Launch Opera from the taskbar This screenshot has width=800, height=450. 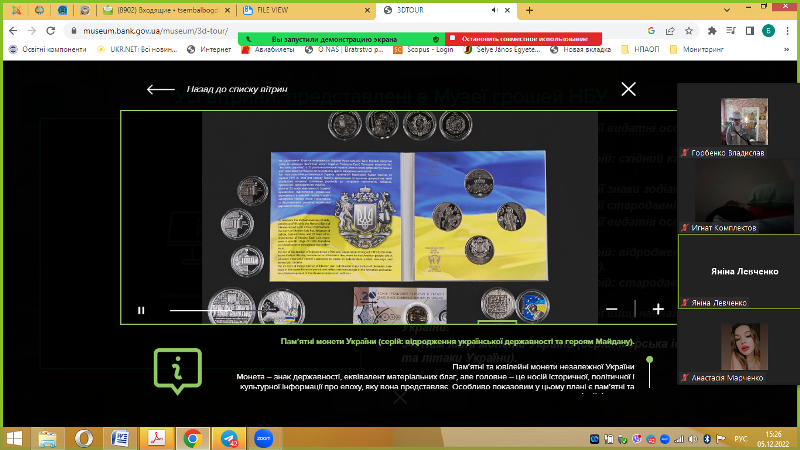point(84,438)
